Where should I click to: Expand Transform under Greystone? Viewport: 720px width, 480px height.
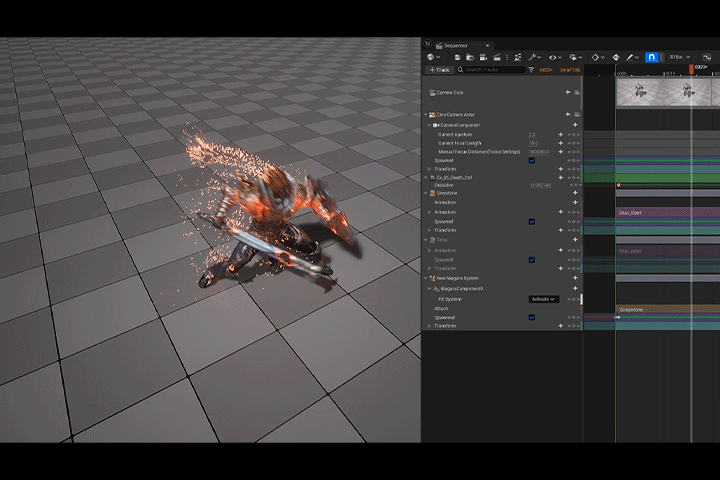coord(430,230)
